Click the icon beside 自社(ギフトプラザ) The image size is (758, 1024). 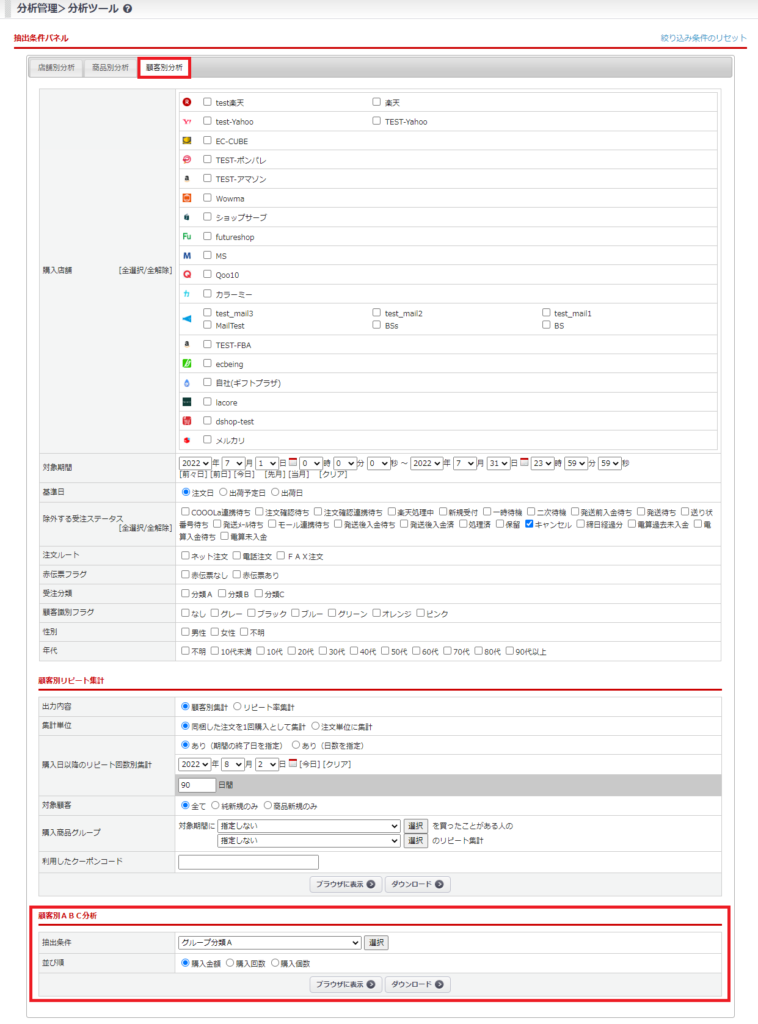click(x=187, y=383)
